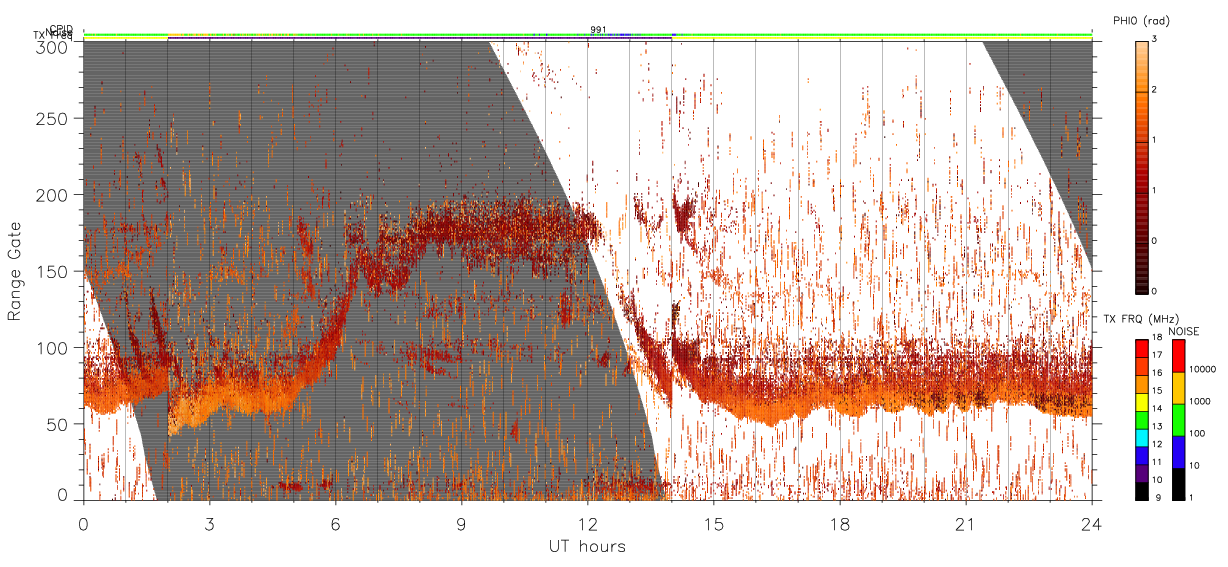Click x-axis tick label '18'
The width and height of the screenshot is (1228, 567).
839,524
